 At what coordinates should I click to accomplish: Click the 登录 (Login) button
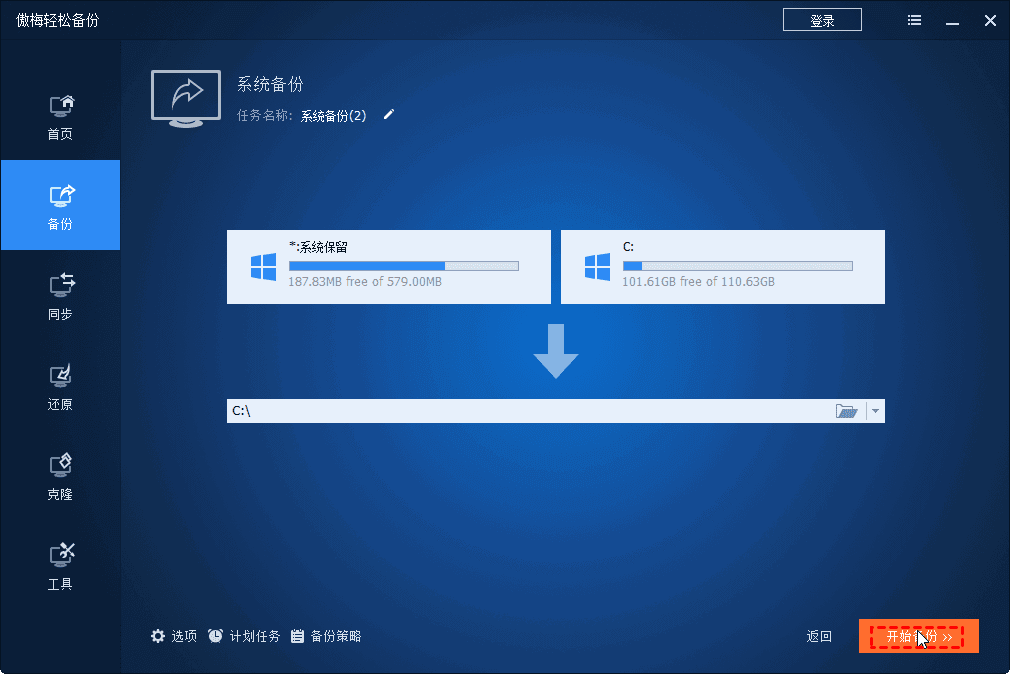coord(822,19)
